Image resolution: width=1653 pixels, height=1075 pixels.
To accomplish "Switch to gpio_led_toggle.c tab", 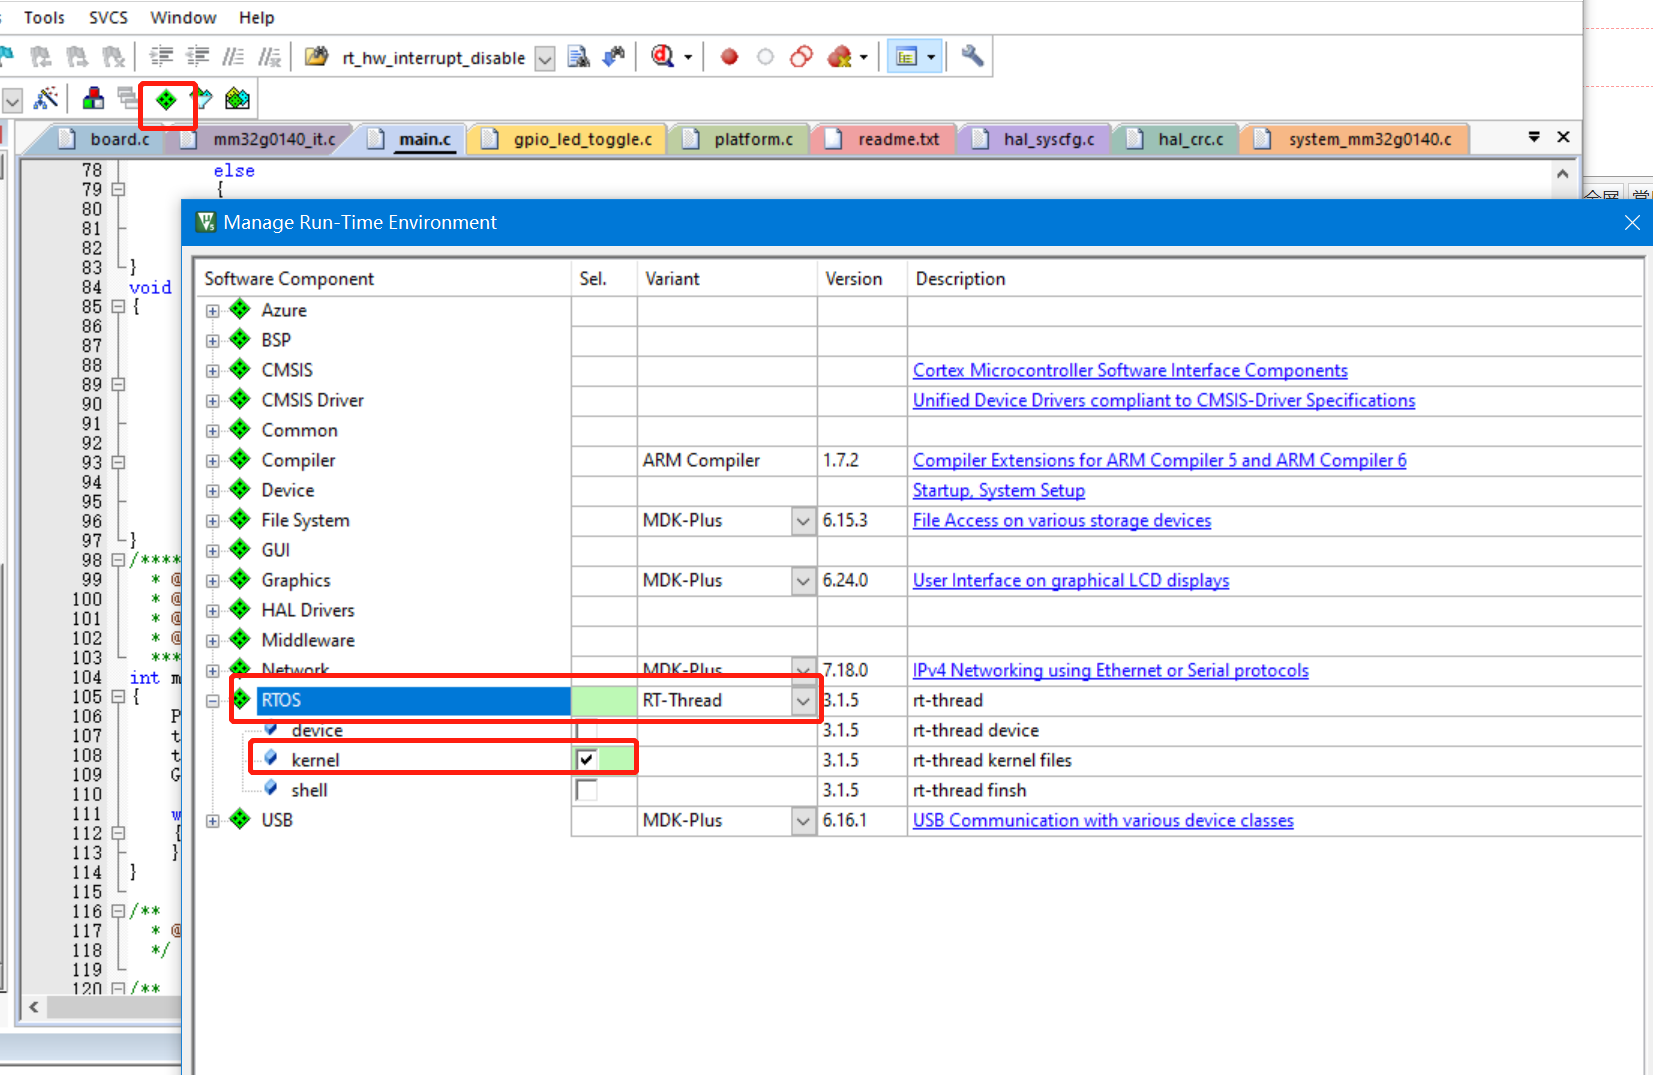I will click(582, 139).
